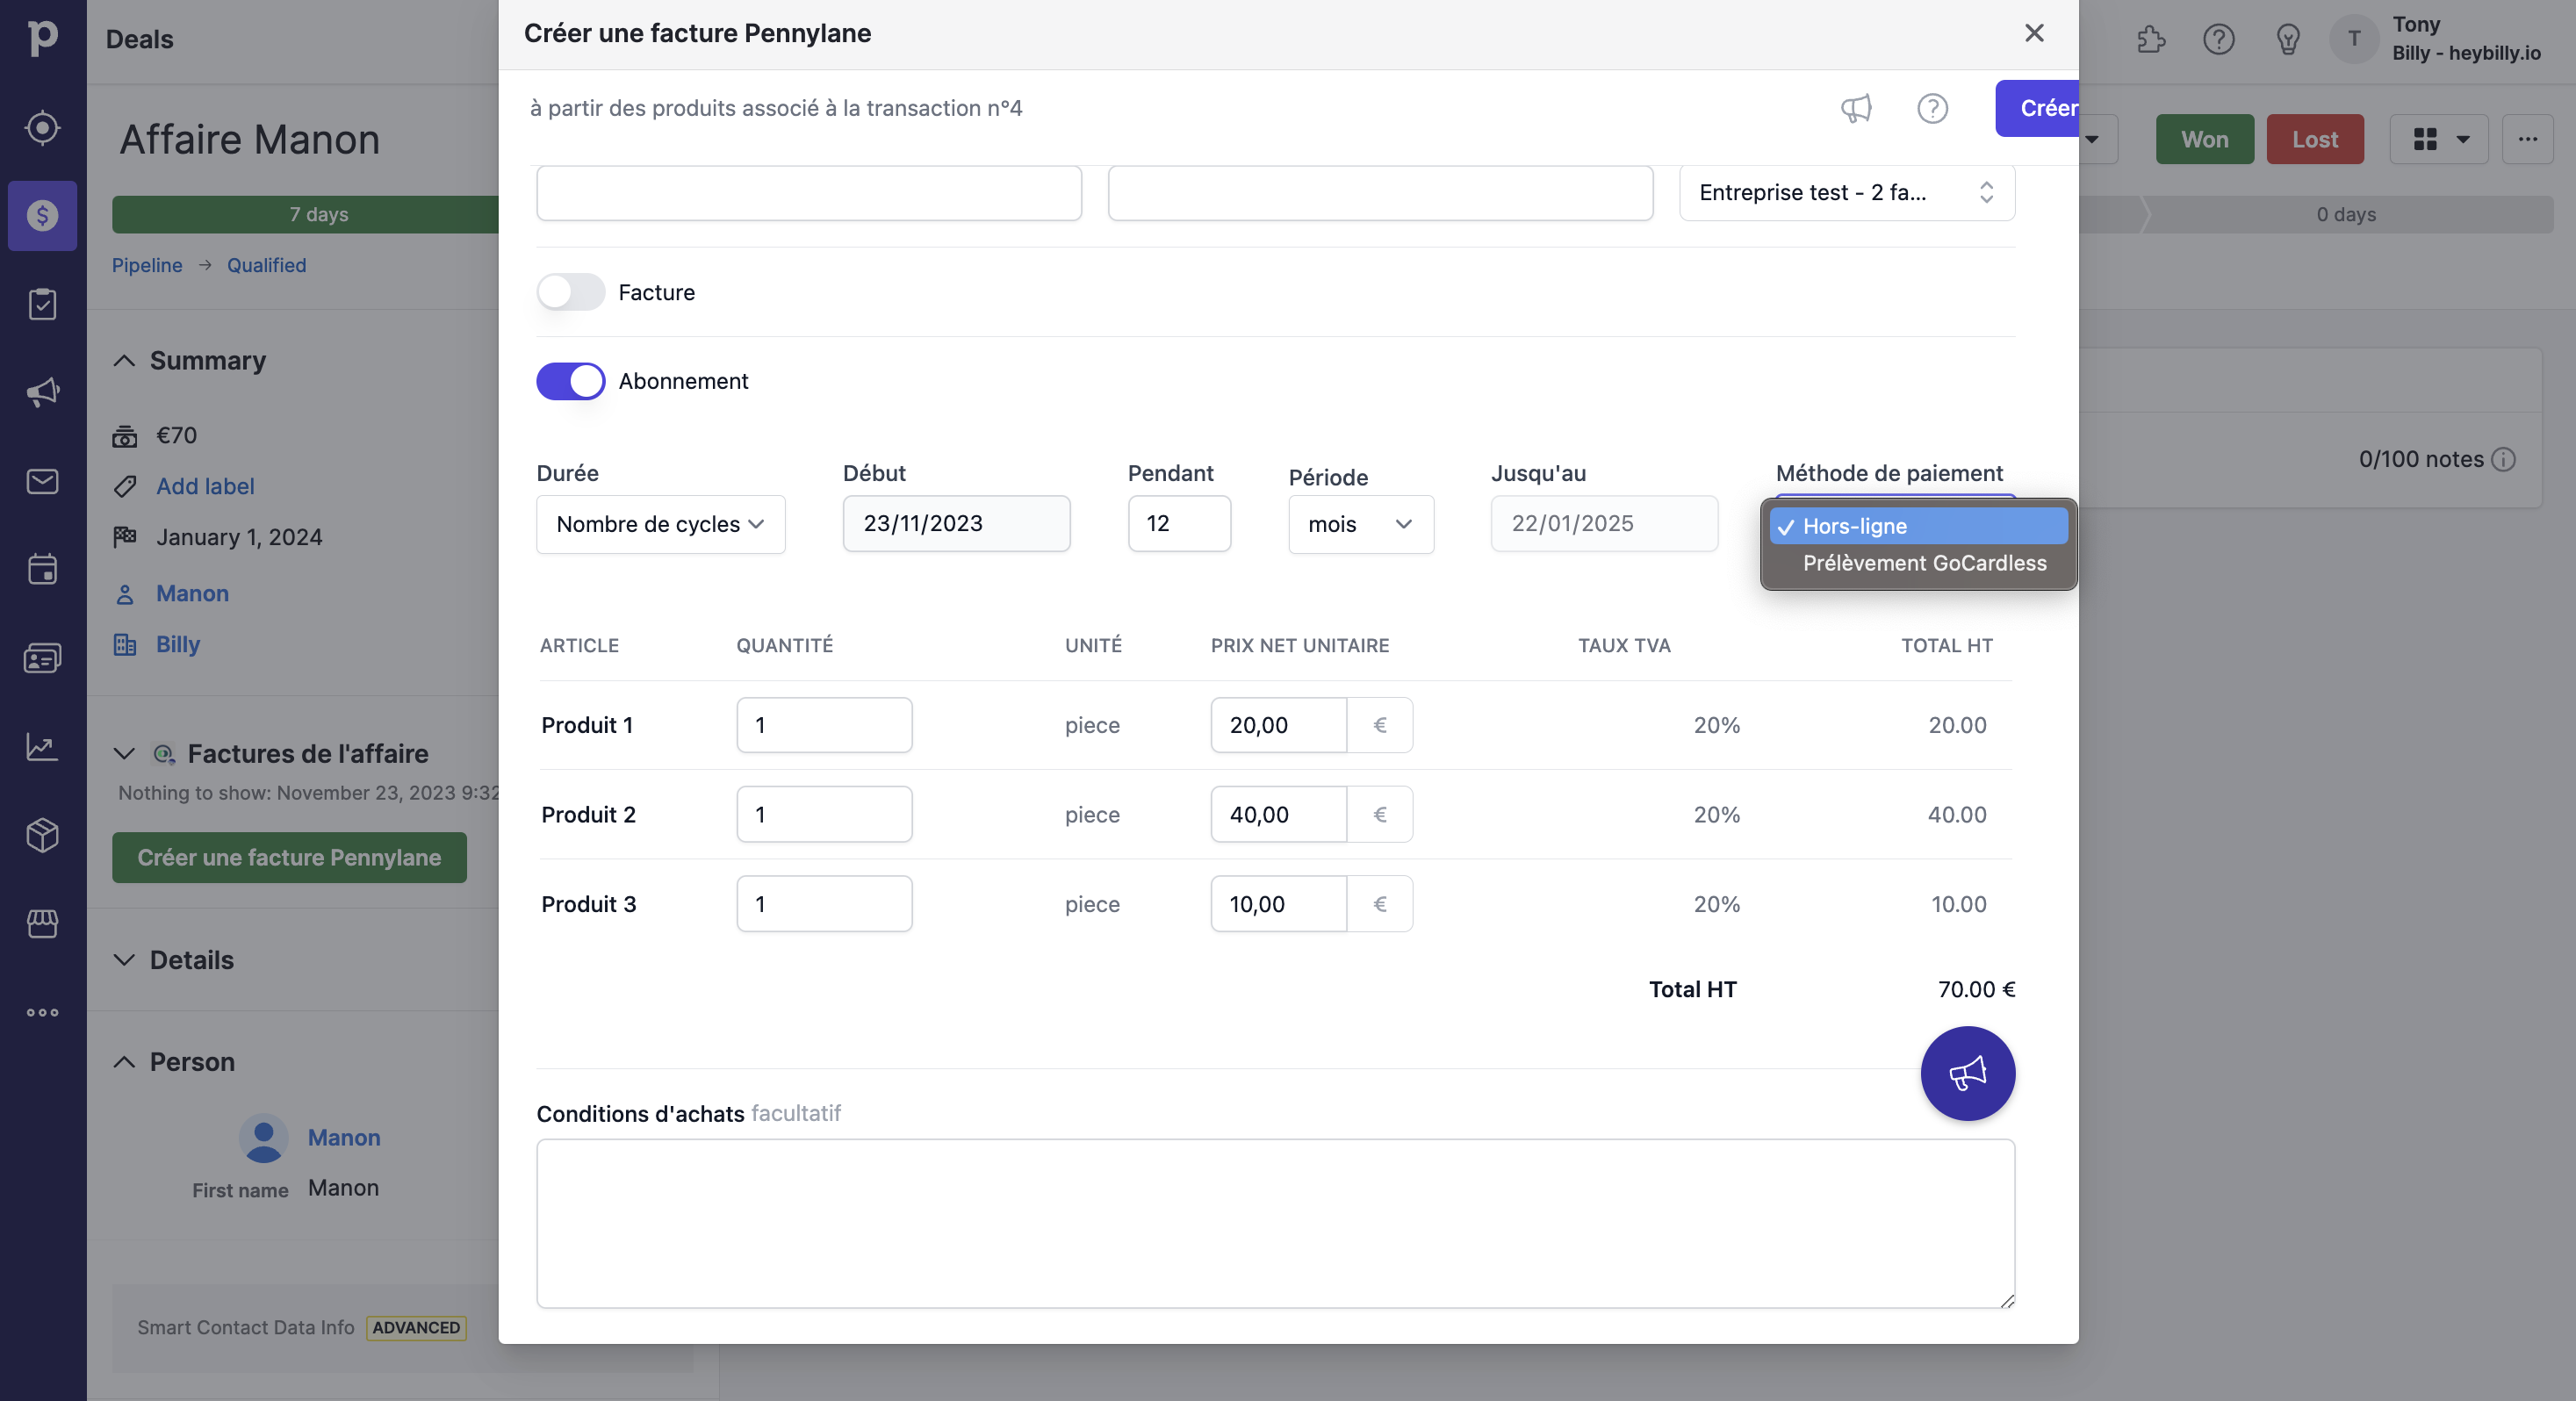This screenshot has width=2576, height=1401.
Task: Open Entreprise test selector
Action: pyautogui.click(x=1846, y=192)
